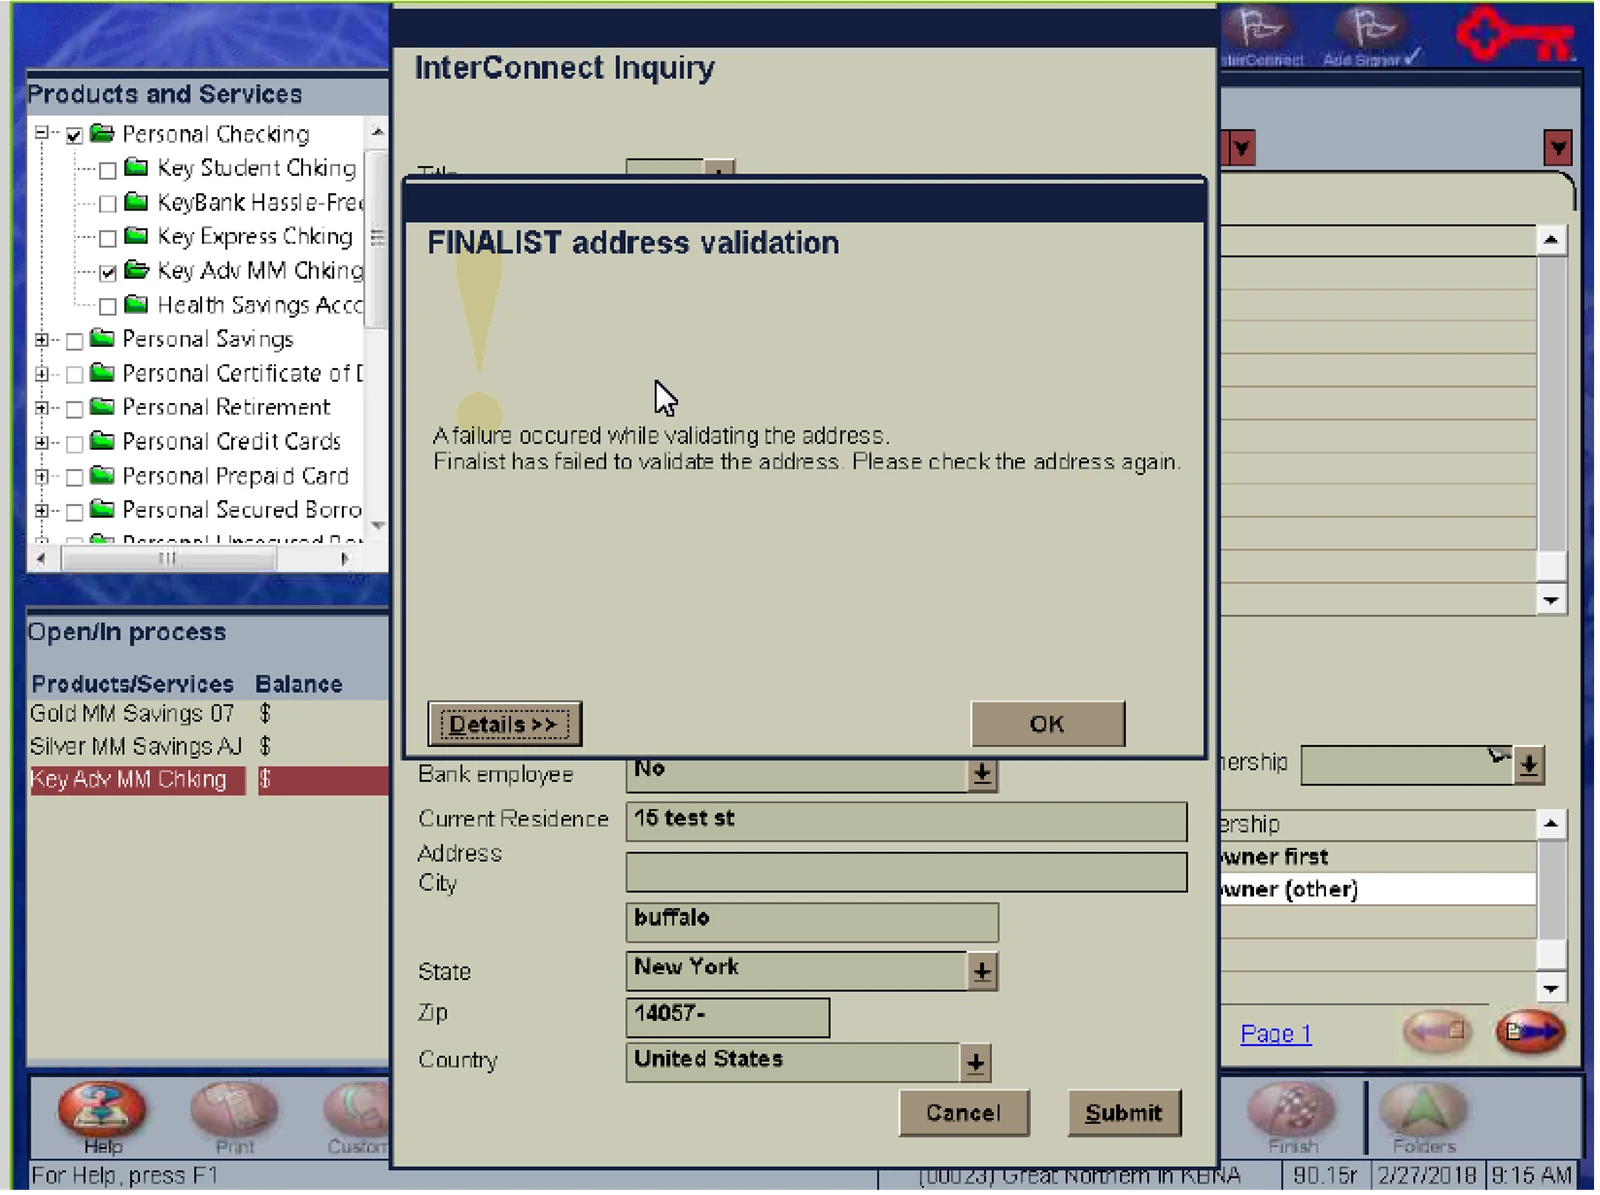Open the Country dropdown showing United States

pos(975,1062)
